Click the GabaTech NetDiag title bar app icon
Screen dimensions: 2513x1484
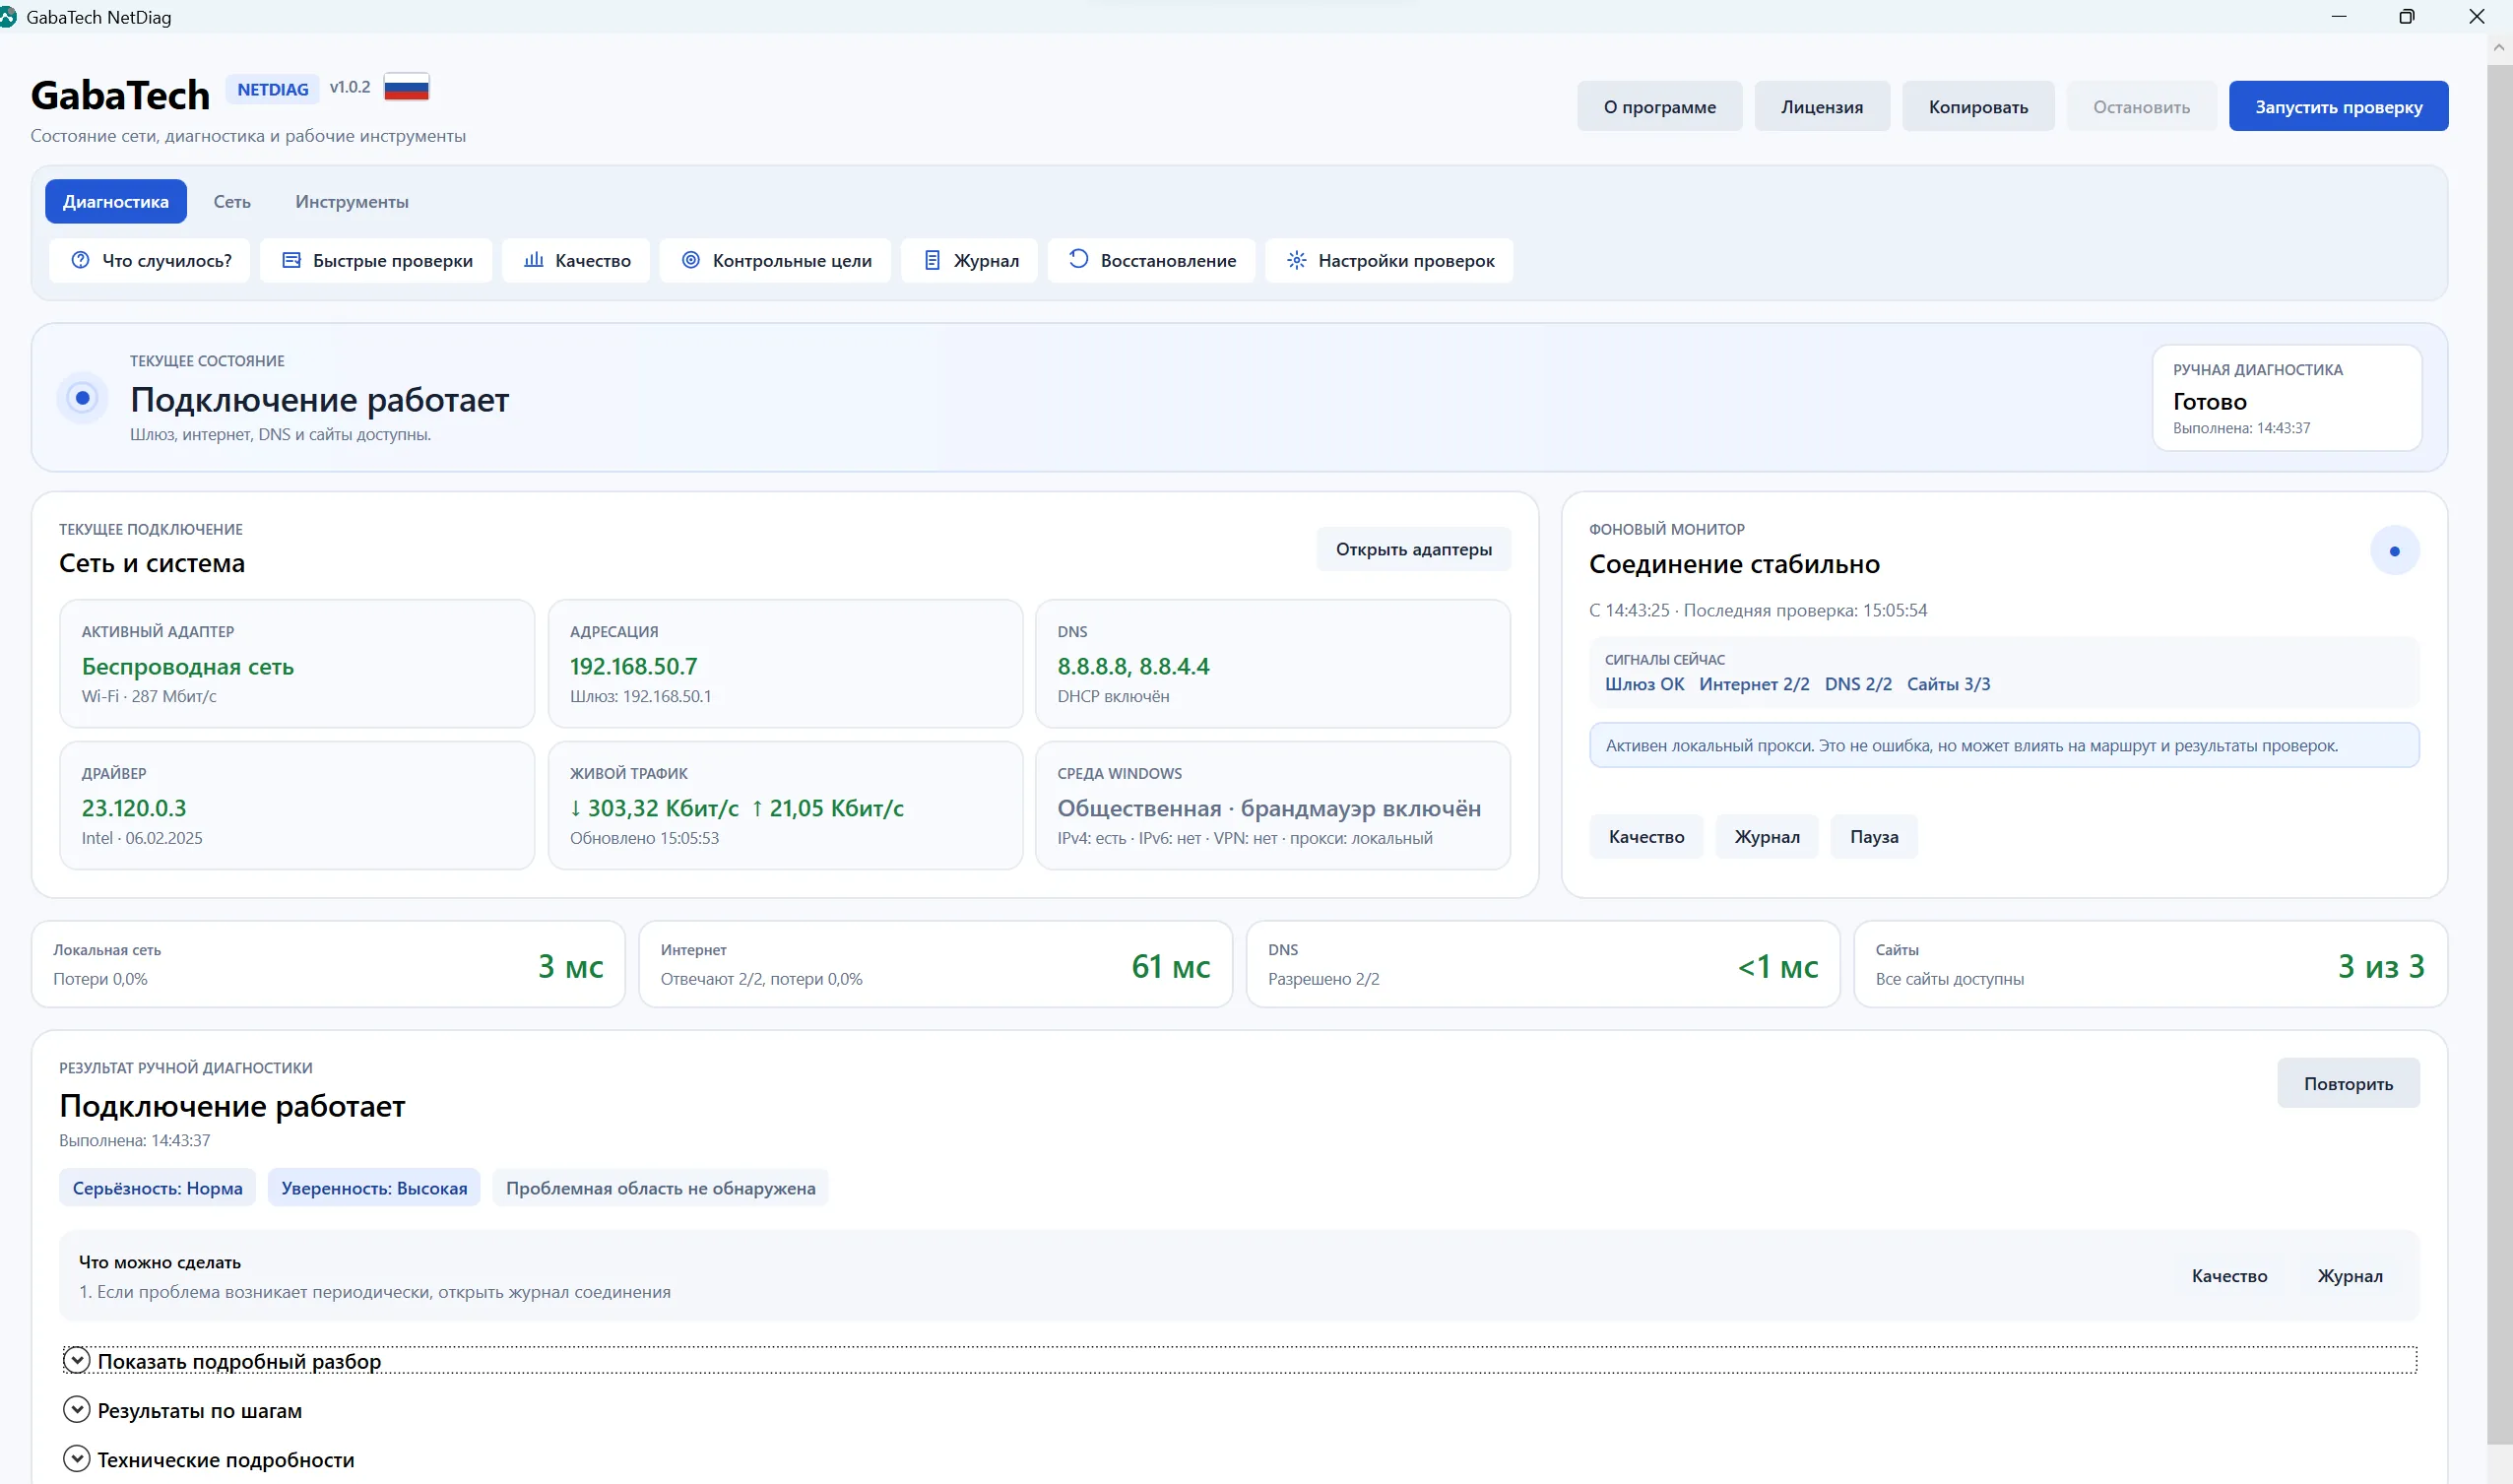click(8, 17)
